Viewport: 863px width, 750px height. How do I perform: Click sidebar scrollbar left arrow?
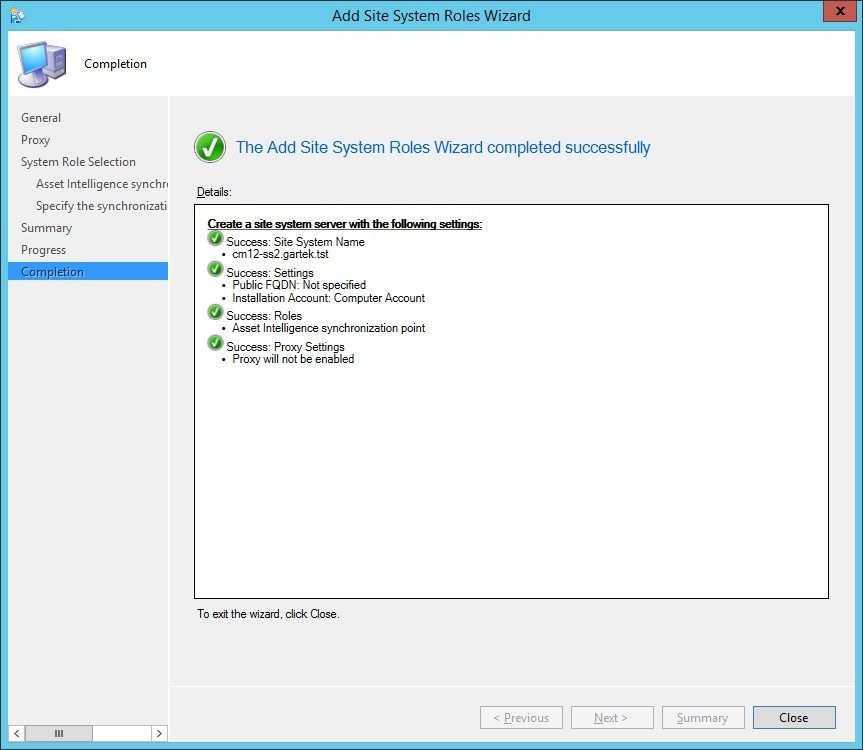tap(17, 733)
